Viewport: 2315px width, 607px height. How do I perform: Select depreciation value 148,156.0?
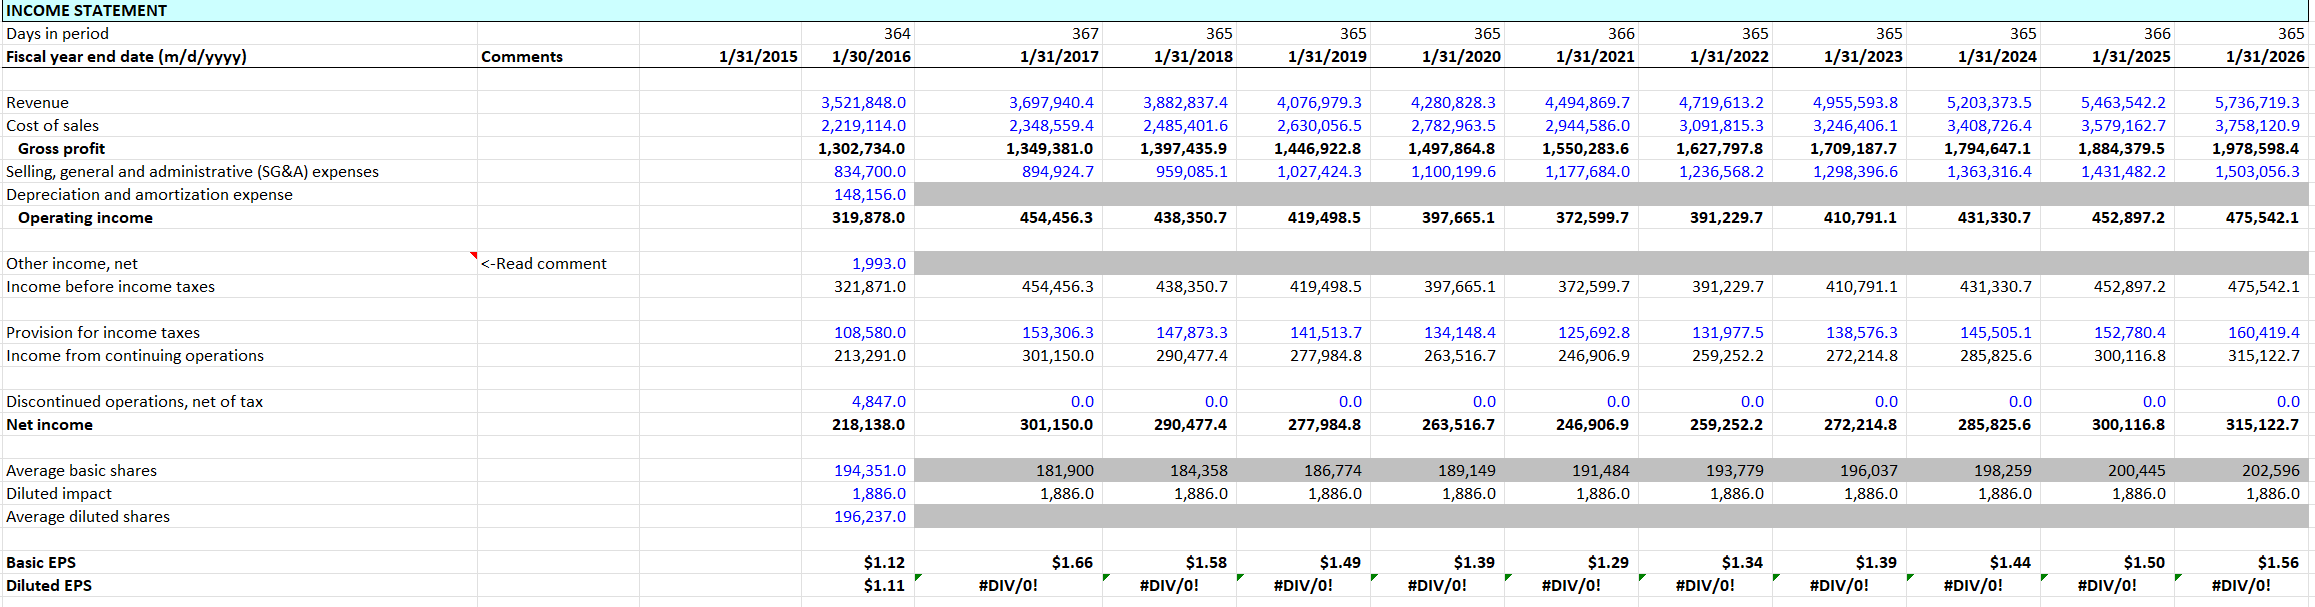coord(870,194)
